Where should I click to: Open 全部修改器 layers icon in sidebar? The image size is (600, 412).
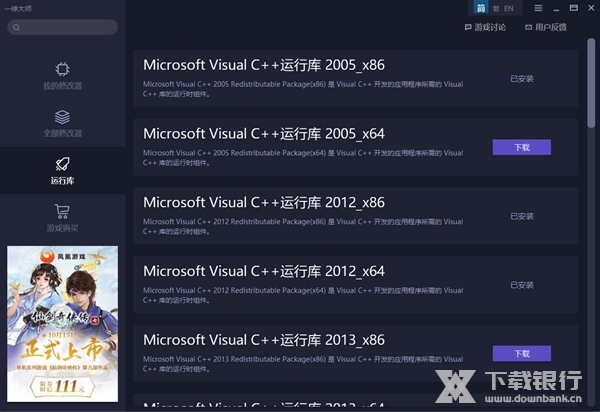click(x=62, y=116)
